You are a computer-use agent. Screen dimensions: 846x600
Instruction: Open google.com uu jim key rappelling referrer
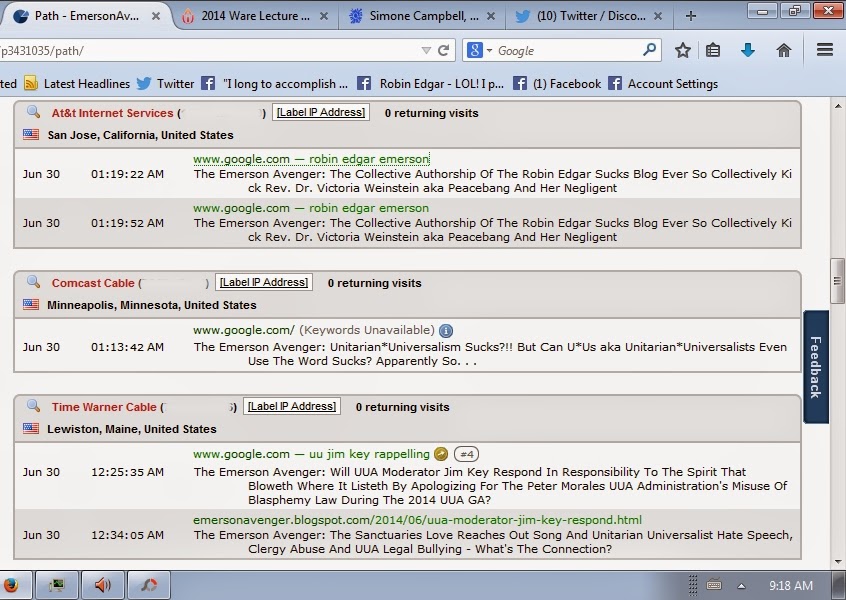click(x=311, y=454)
